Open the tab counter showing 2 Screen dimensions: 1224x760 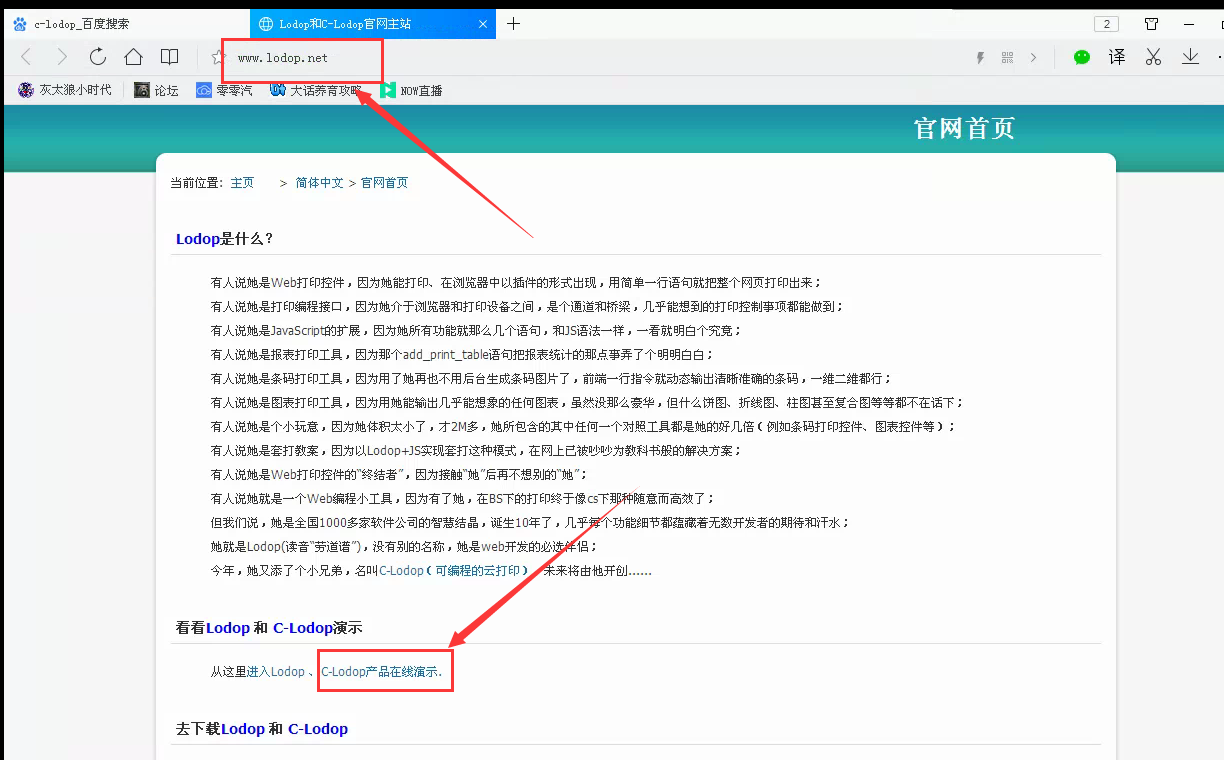[1106, 23]
